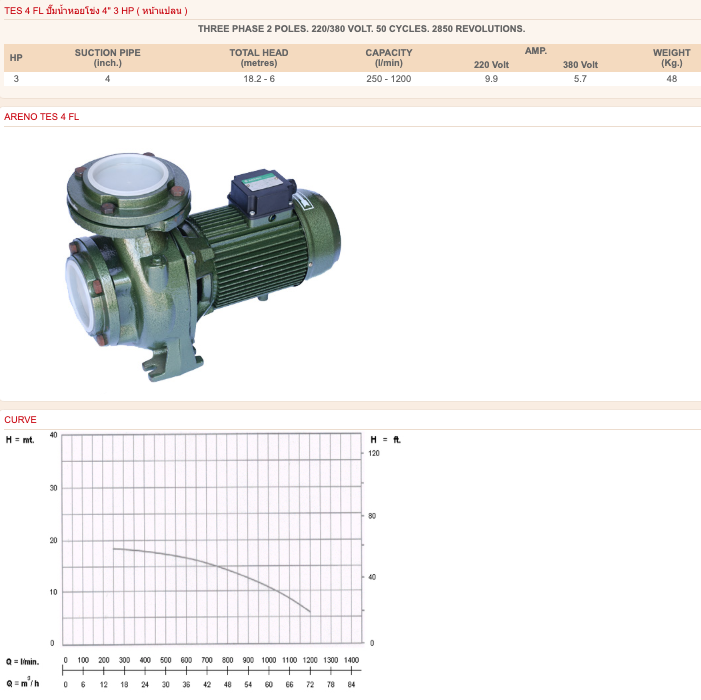Click the 380 Volt sub-header
701x700 pixels.
pyautogui.click(x=580, y=65)
